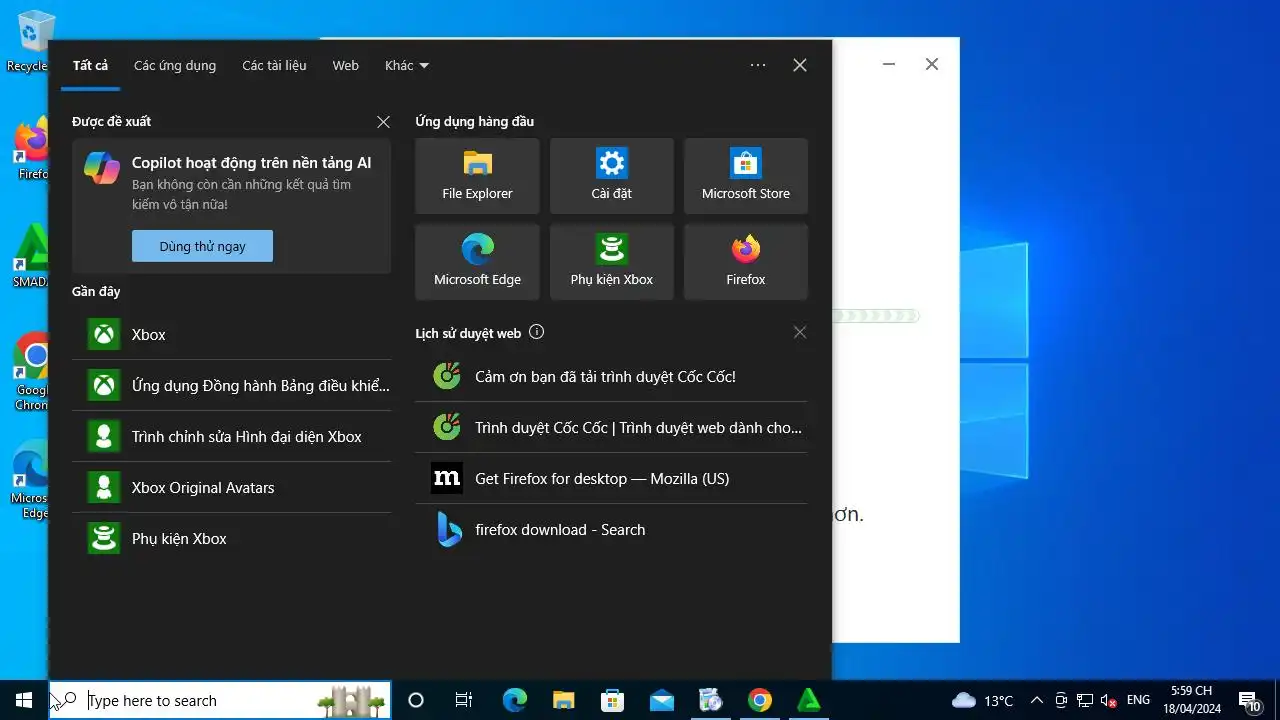Switch to Các ứng dụng tab

[x=175, y=65]
